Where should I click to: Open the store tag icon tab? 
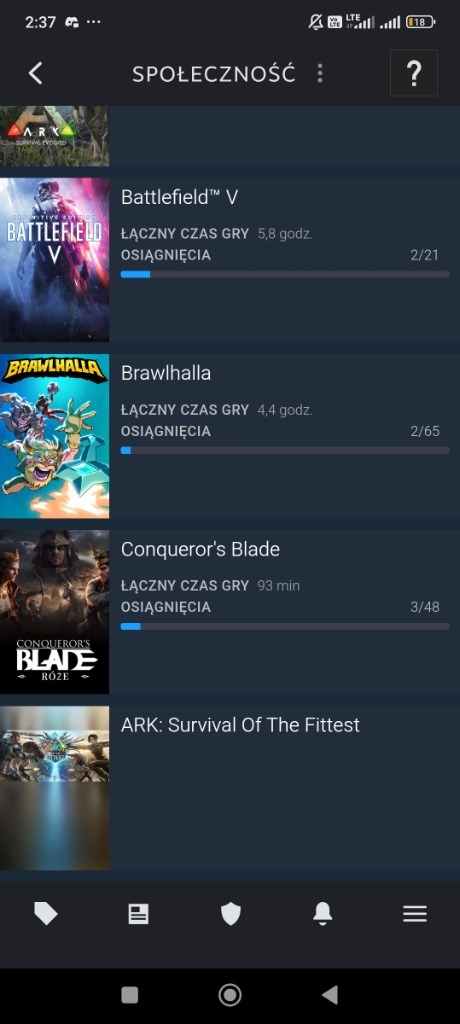(x=46, y=914)
